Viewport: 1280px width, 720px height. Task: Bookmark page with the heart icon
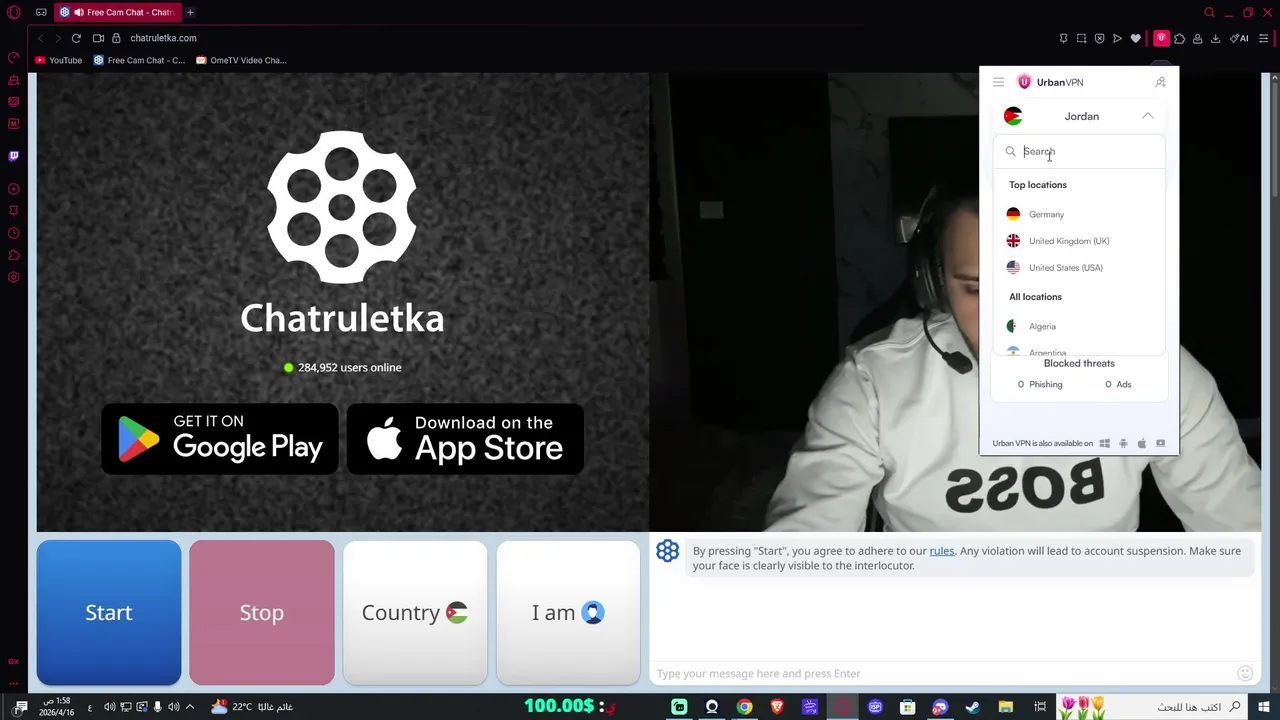1135,38
